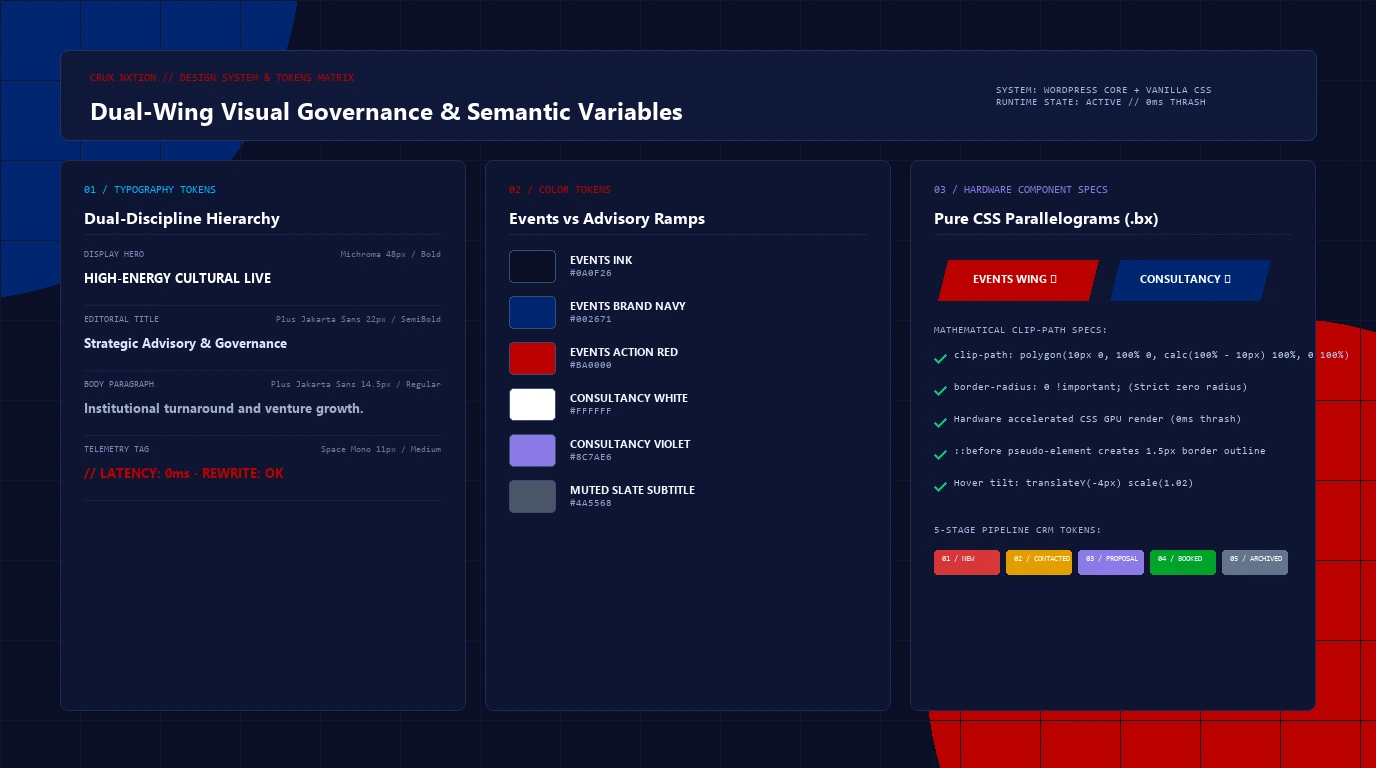Click the 02 / COLOR TOKENS label
The image size is (1376, 768).
tap(560, 190)
